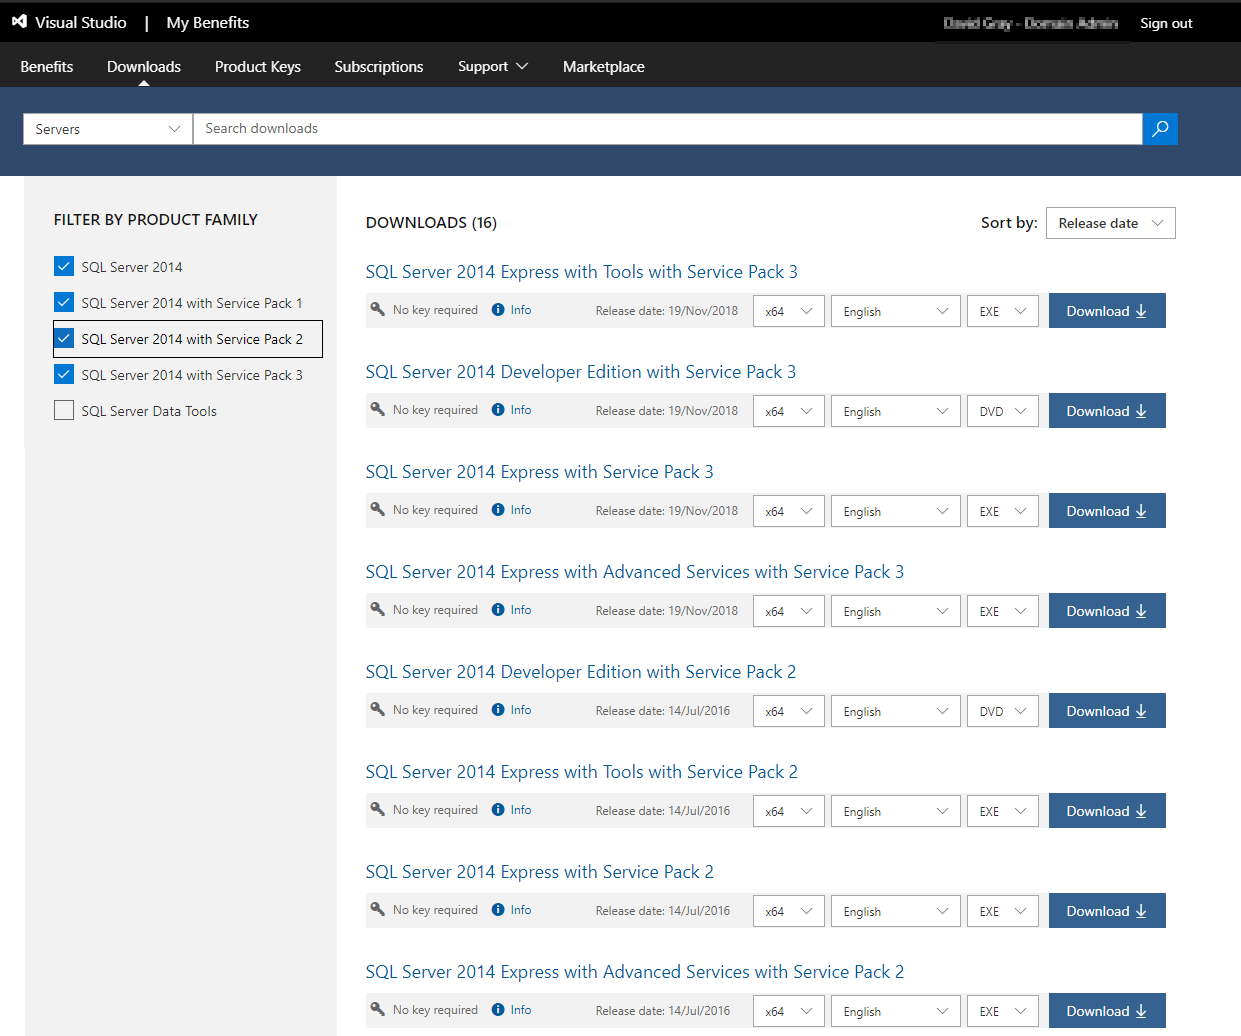
Task: Download SQL Server 2014 Developer Edition SP2
Action: point(1107,711)
